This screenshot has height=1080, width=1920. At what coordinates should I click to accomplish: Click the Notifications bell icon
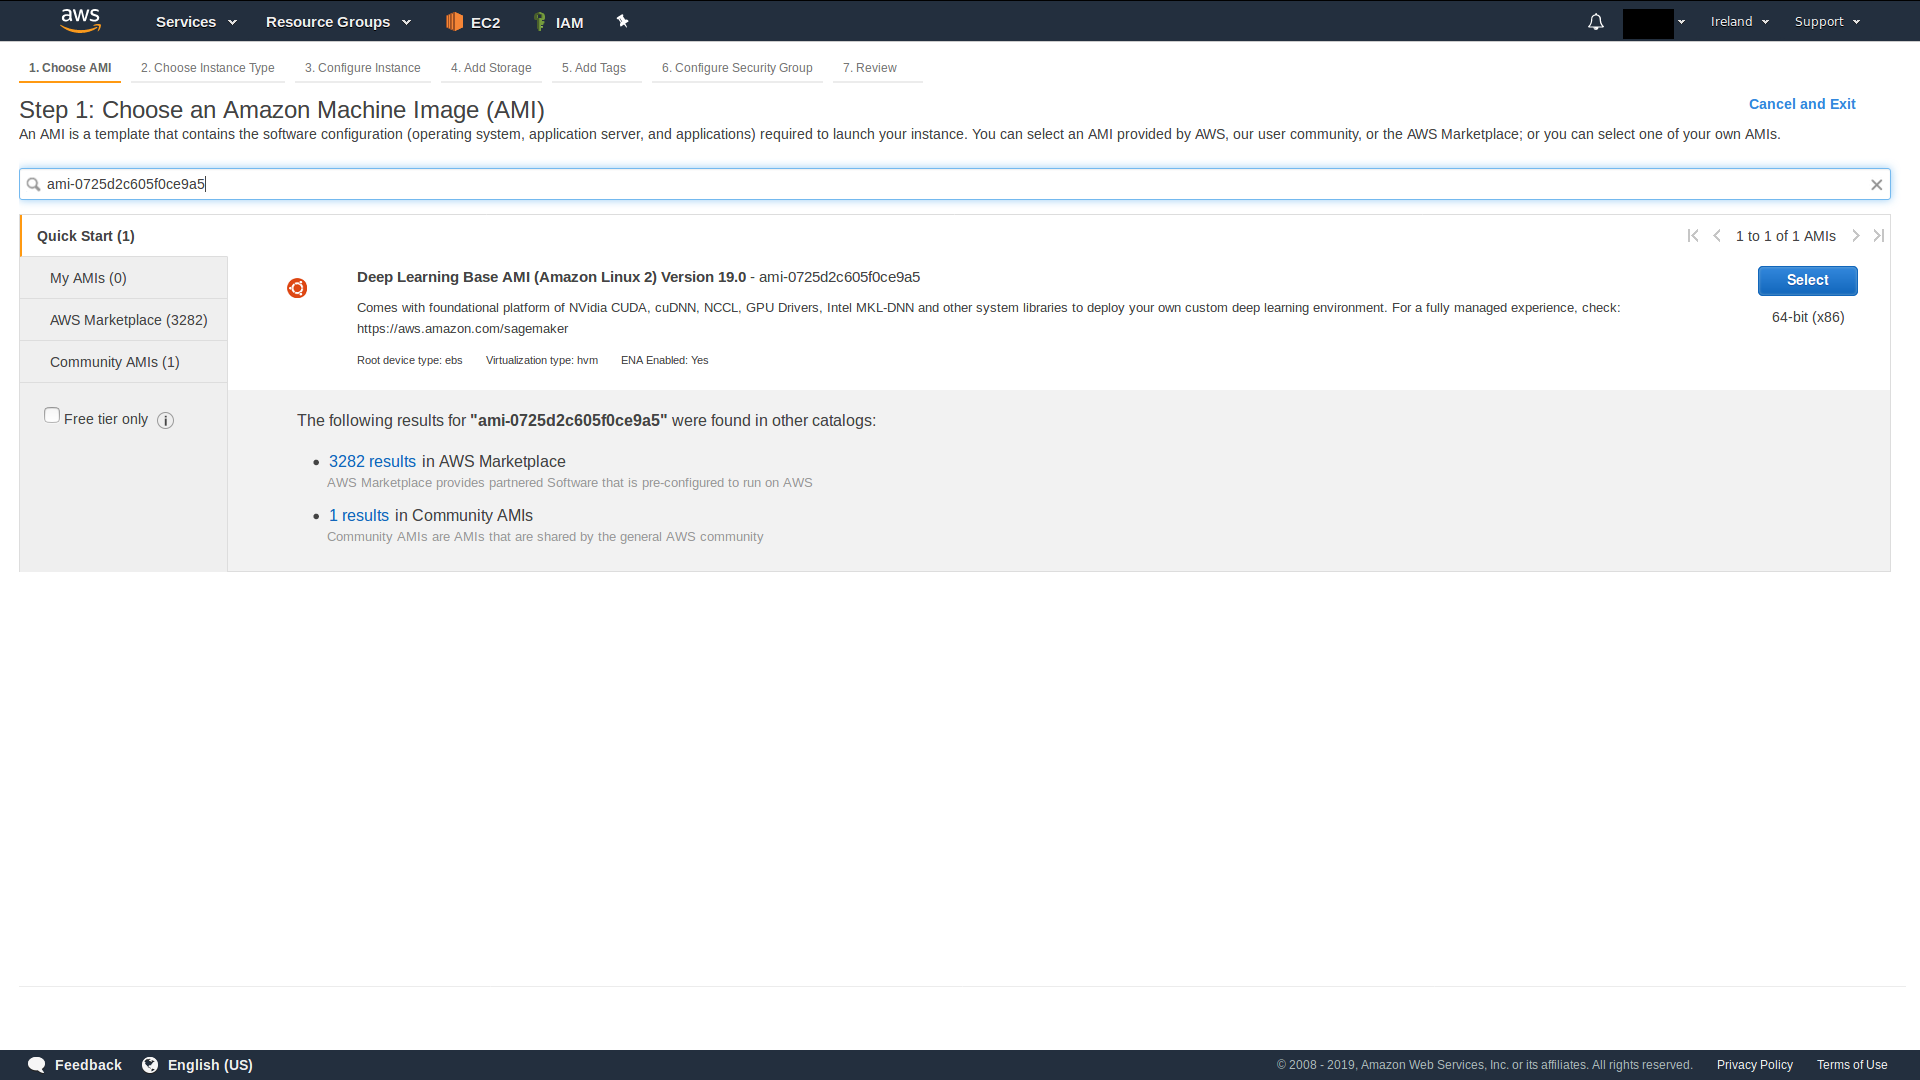[1593, 21]
